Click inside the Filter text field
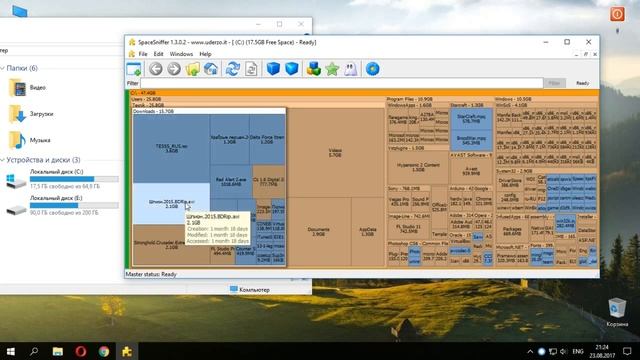 click(342, 83)
